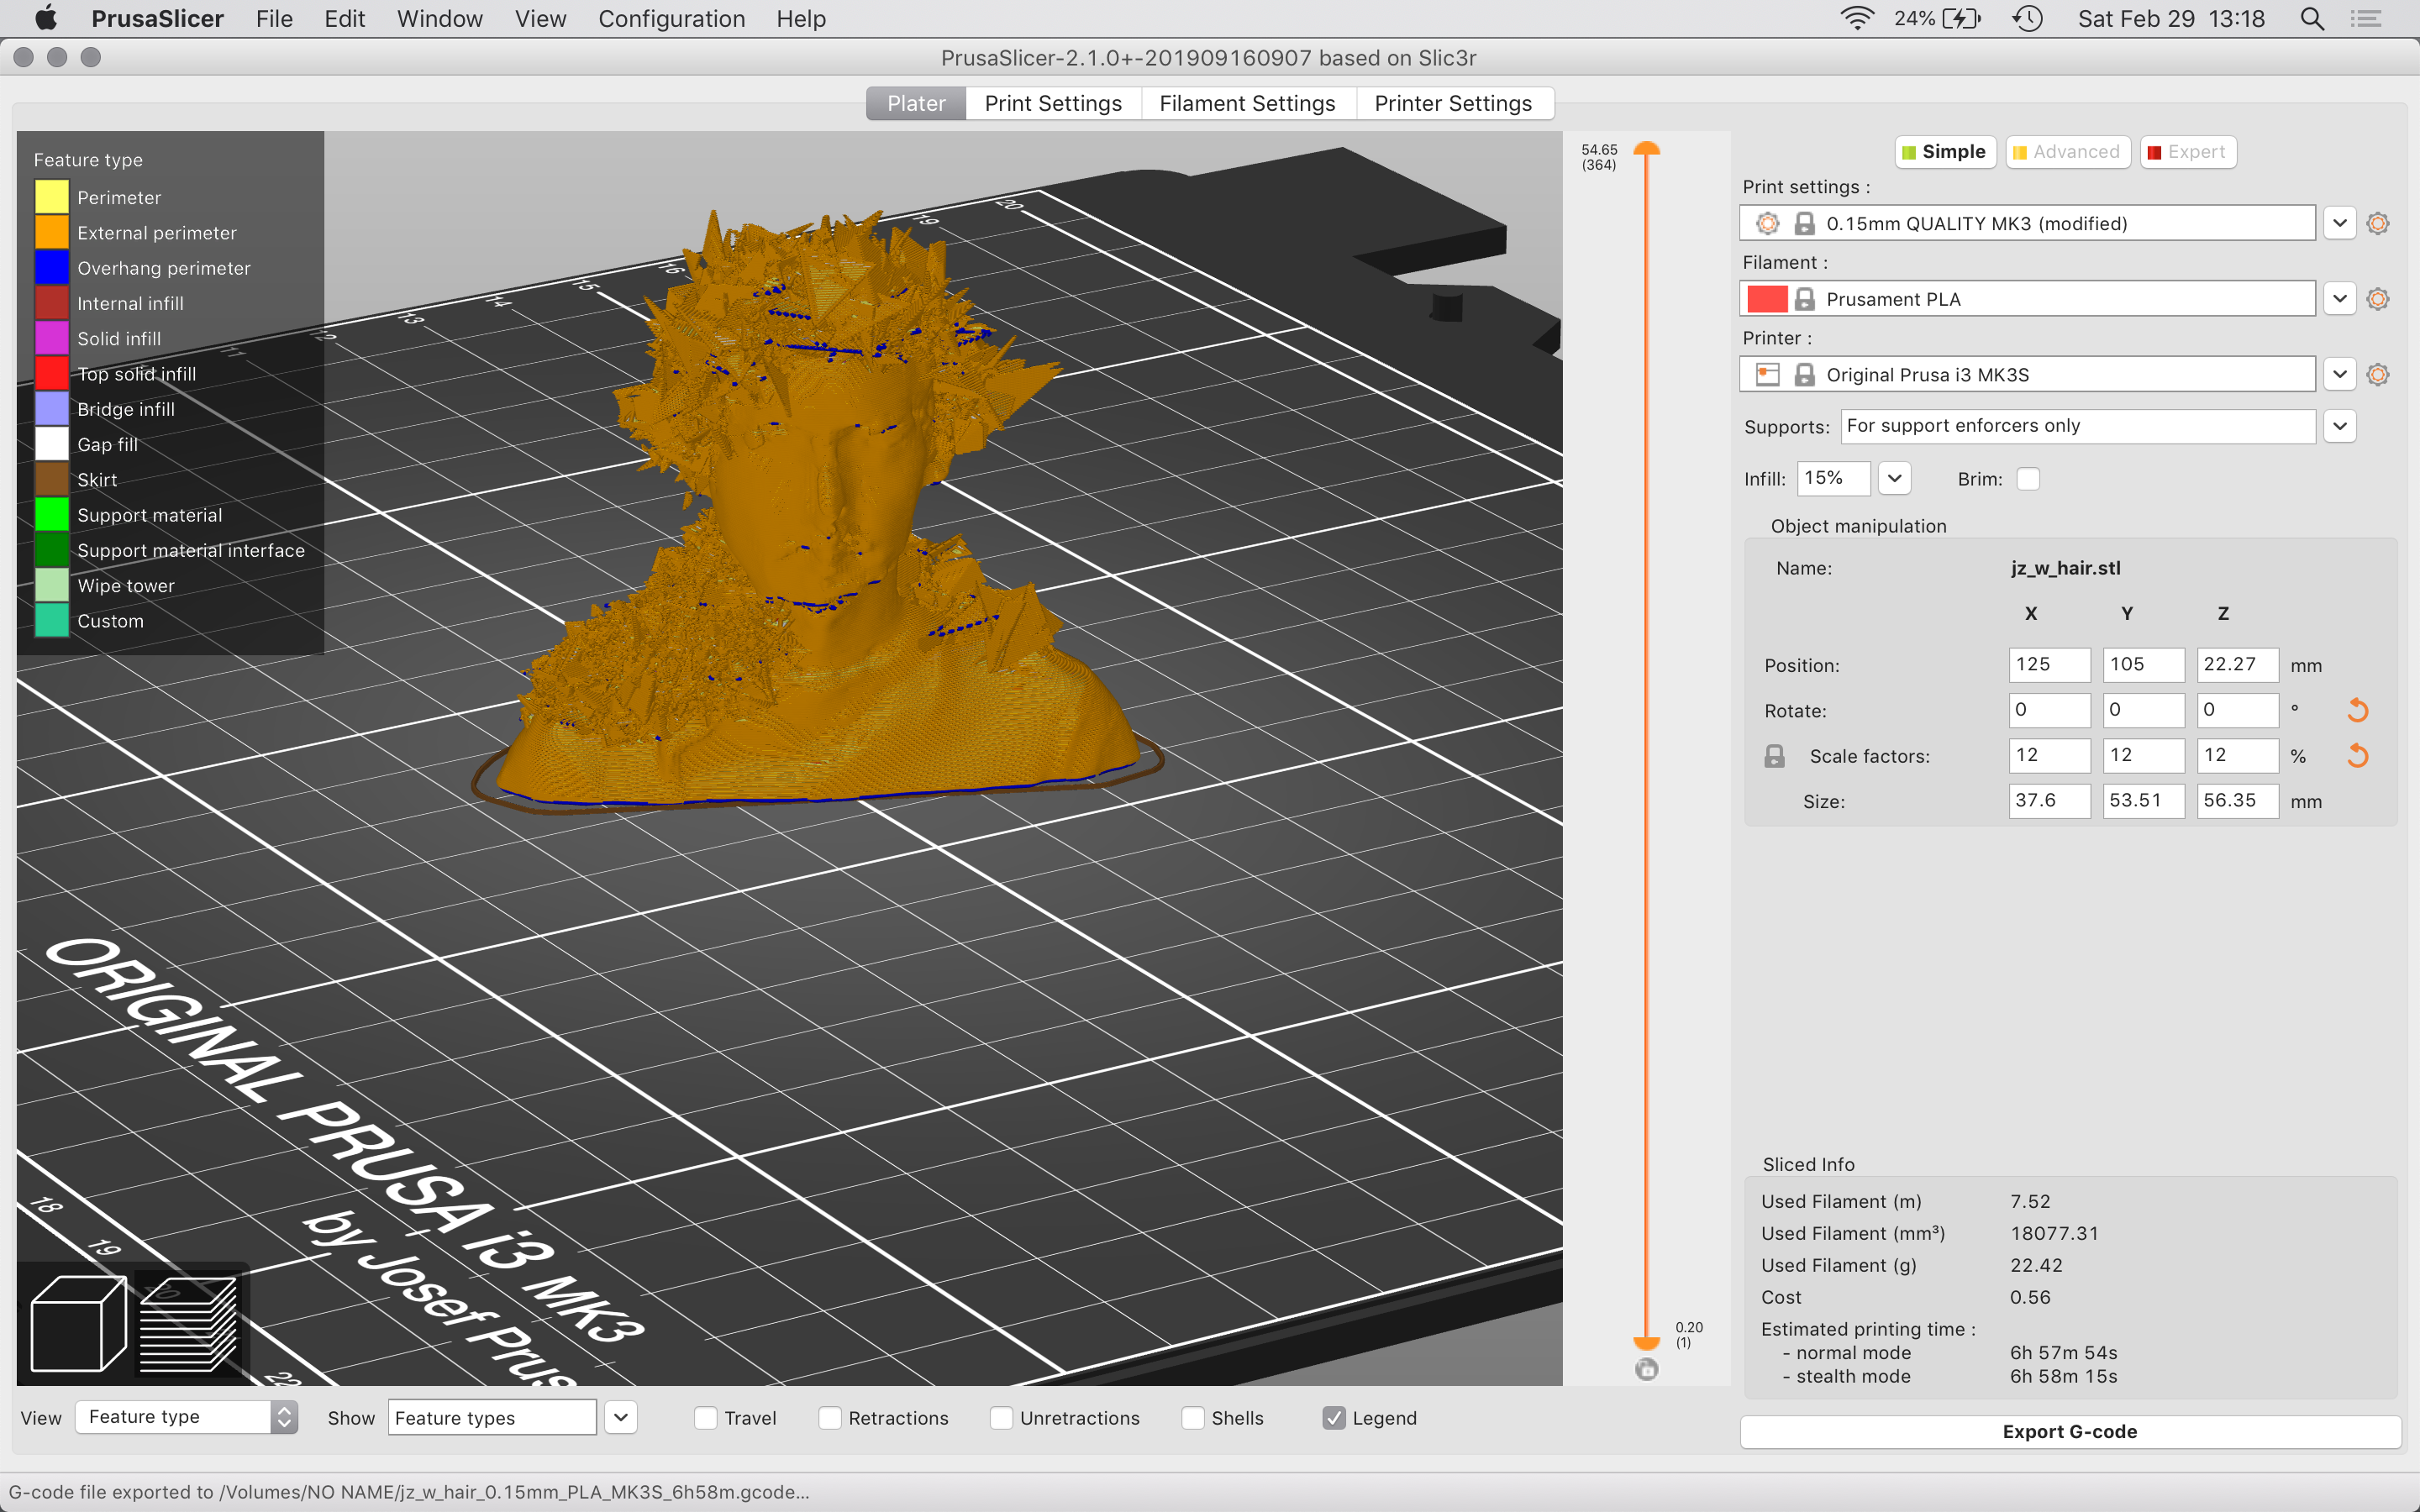2420x1512 pixels.
Task: Open Notification Center icon
Action: click(x=2366, y=18)
